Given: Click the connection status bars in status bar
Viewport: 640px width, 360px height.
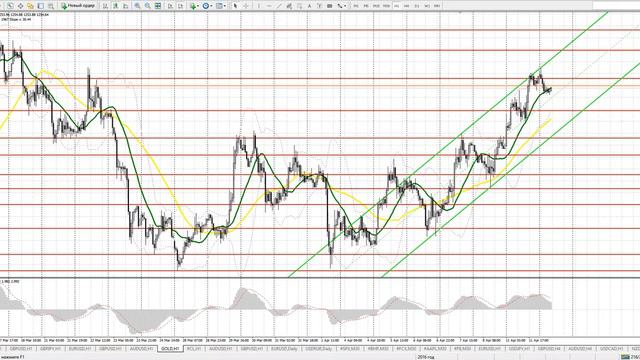Looking at the screenshot, I should click(x=625, y=357).
